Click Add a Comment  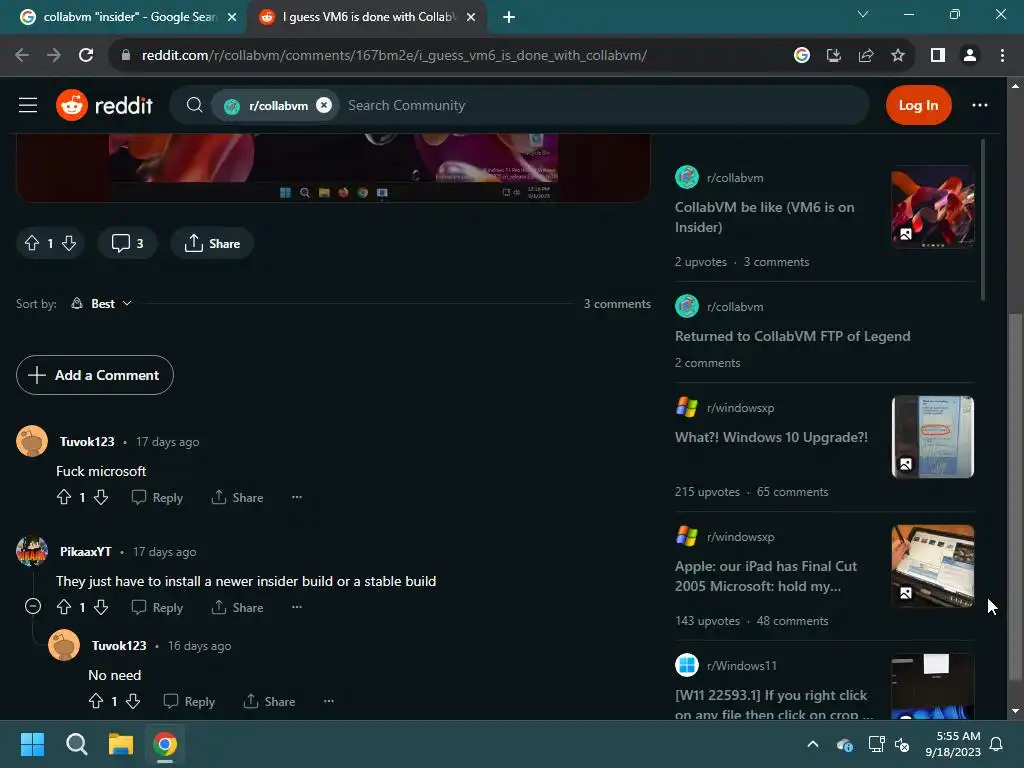(x=95, y=375)
